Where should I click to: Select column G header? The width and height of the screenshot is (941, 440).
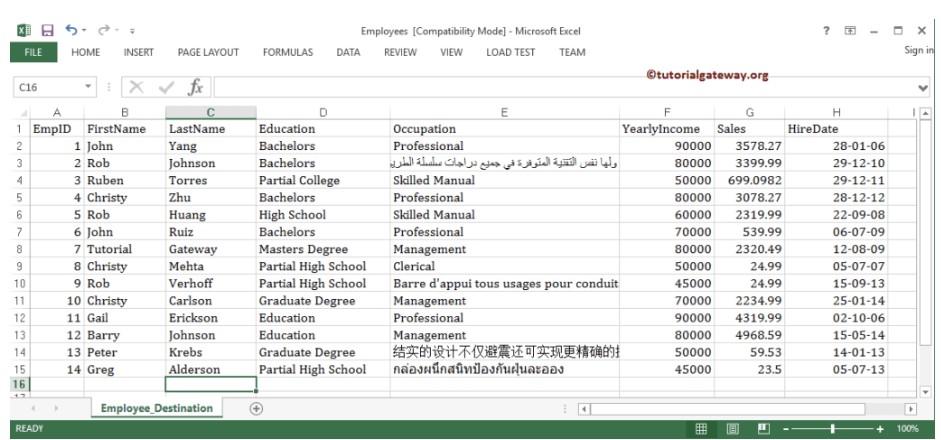pos(750,112)
